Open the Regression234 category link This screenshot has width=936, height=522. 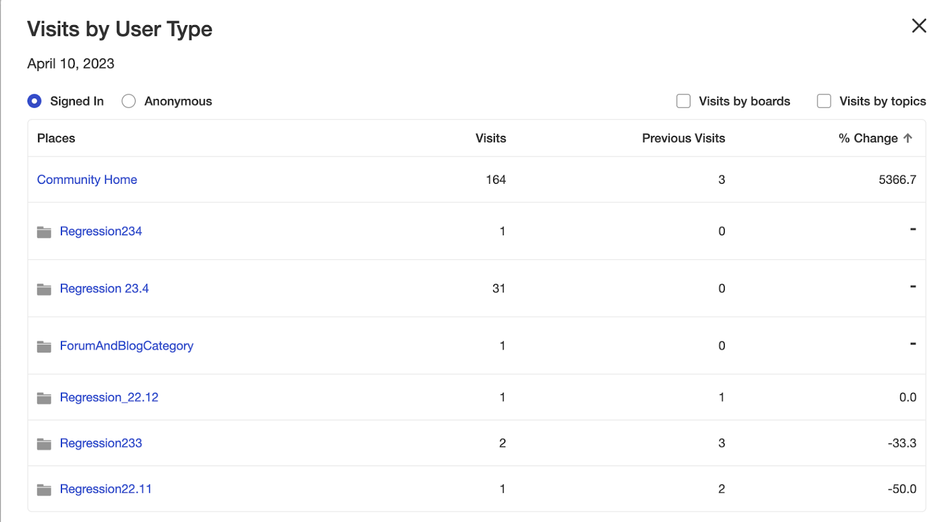(101, 231)
